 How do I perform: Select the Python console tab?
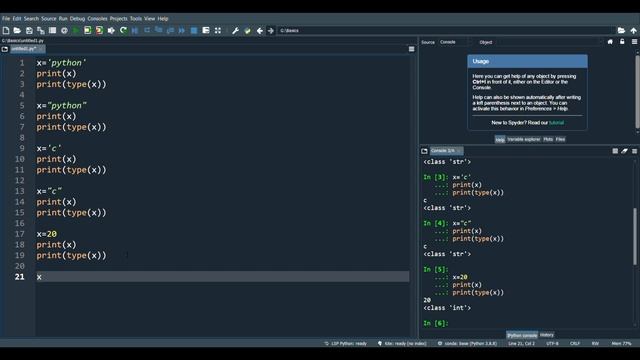pos(522,335)
